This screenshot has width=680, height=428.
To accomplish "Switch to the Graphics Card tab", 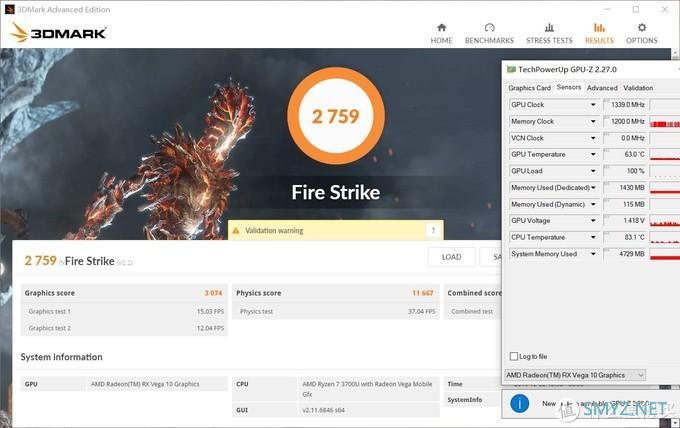I will [x=529, y=88].
